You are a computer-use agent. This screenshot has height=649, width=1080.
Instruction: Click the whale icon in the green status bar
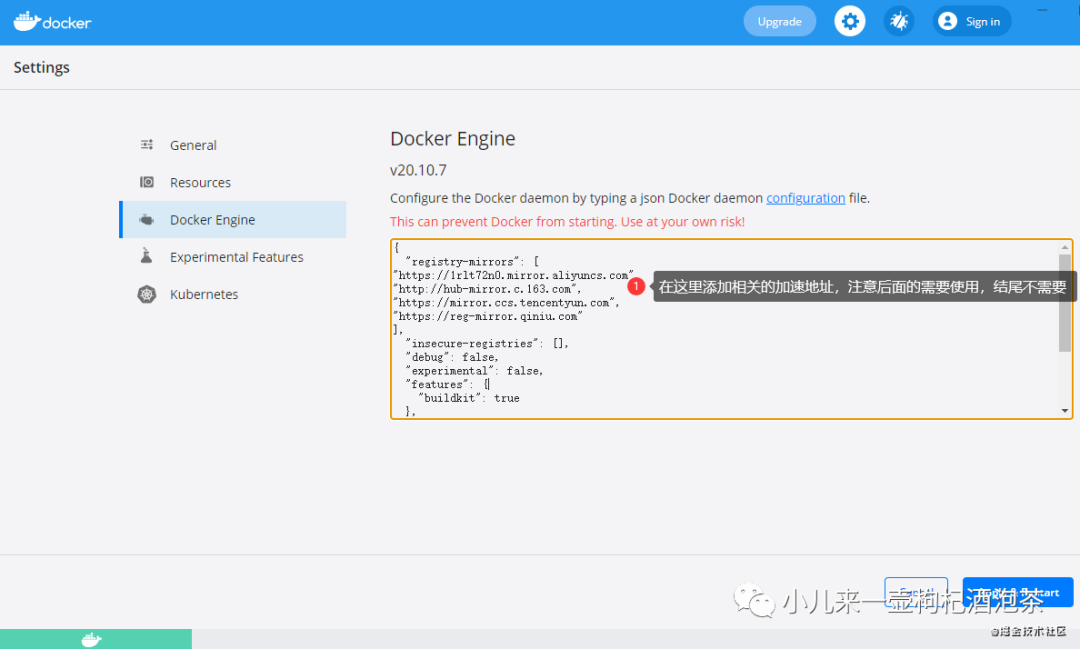(91, 639)
